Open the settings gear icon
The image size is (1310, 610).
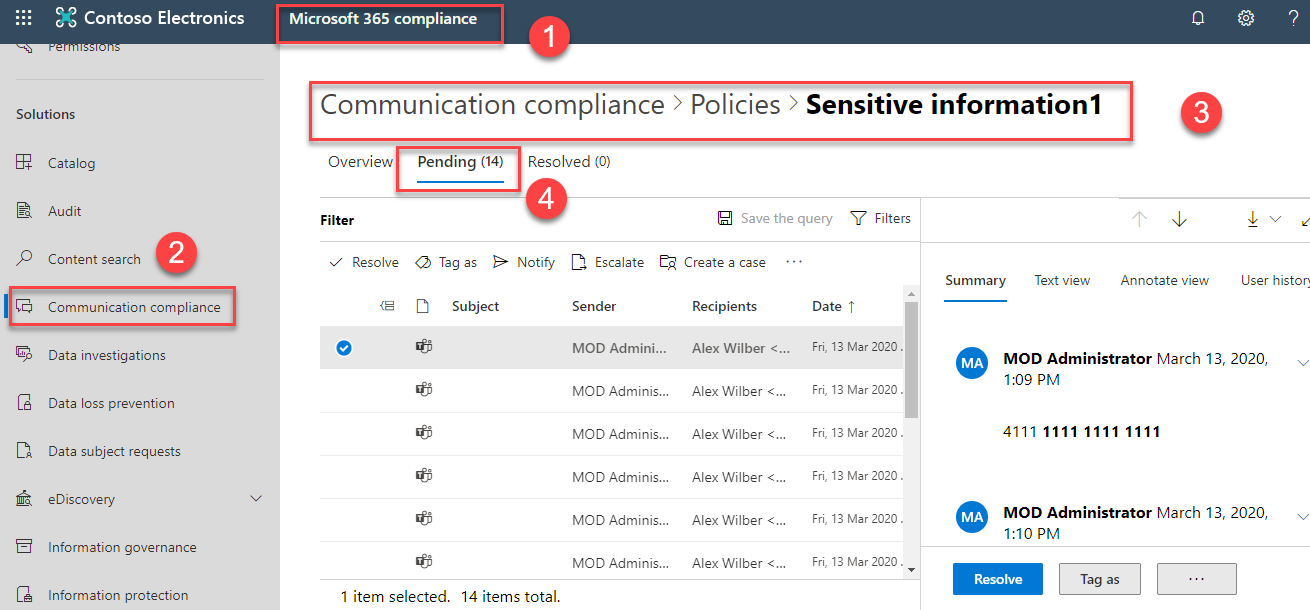click(1246, 18)
